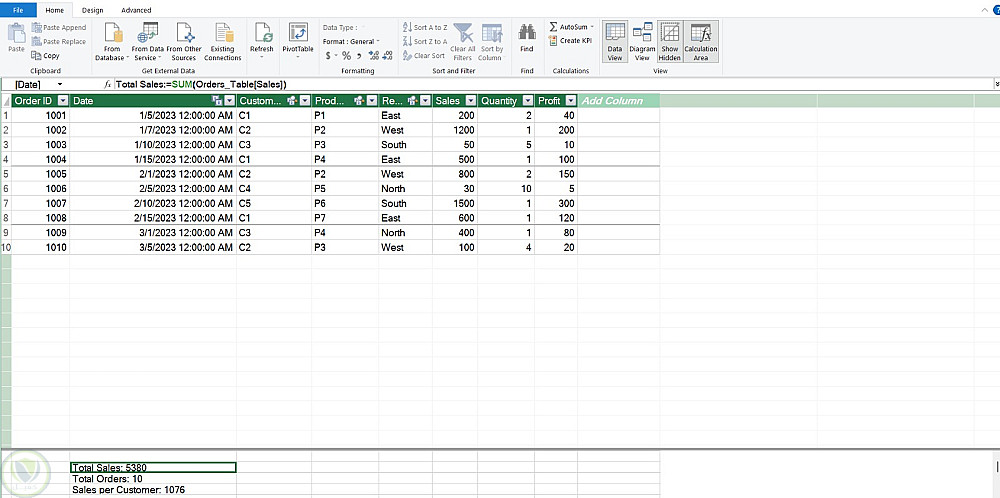This screenshot has height=498, width=1000.
Task: Open the From Database import option
Action: (x=112, y=41)
